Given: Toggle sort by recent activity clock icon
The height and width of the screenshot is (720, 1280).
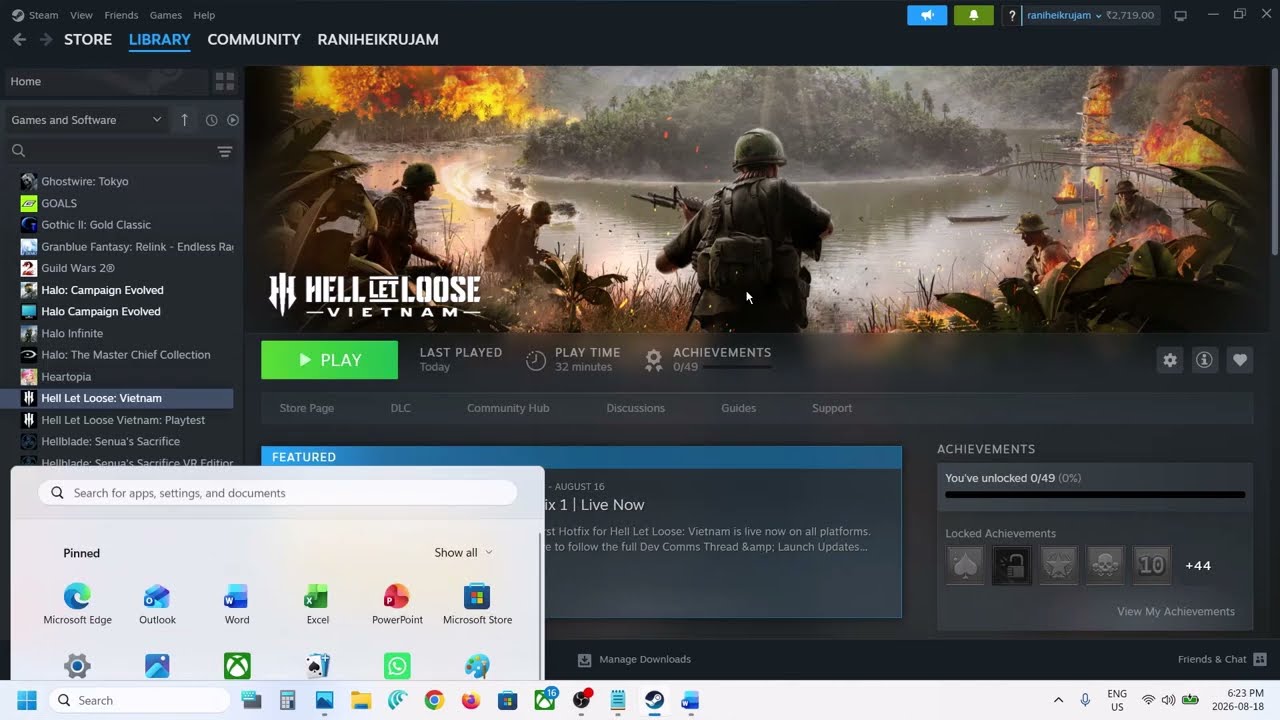Looking at the screenshot, I should click(211, 120).
